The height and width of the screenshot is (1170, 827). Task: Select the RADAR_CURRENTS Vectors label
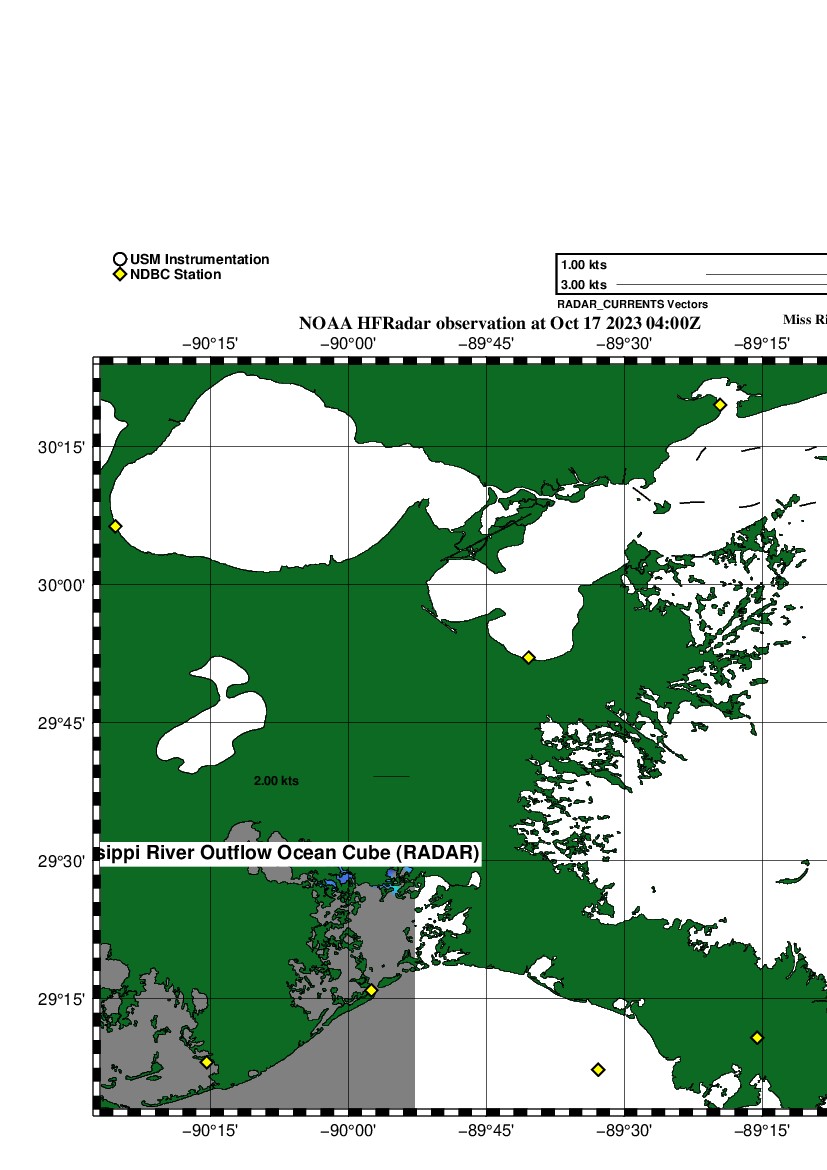(632, 304)
